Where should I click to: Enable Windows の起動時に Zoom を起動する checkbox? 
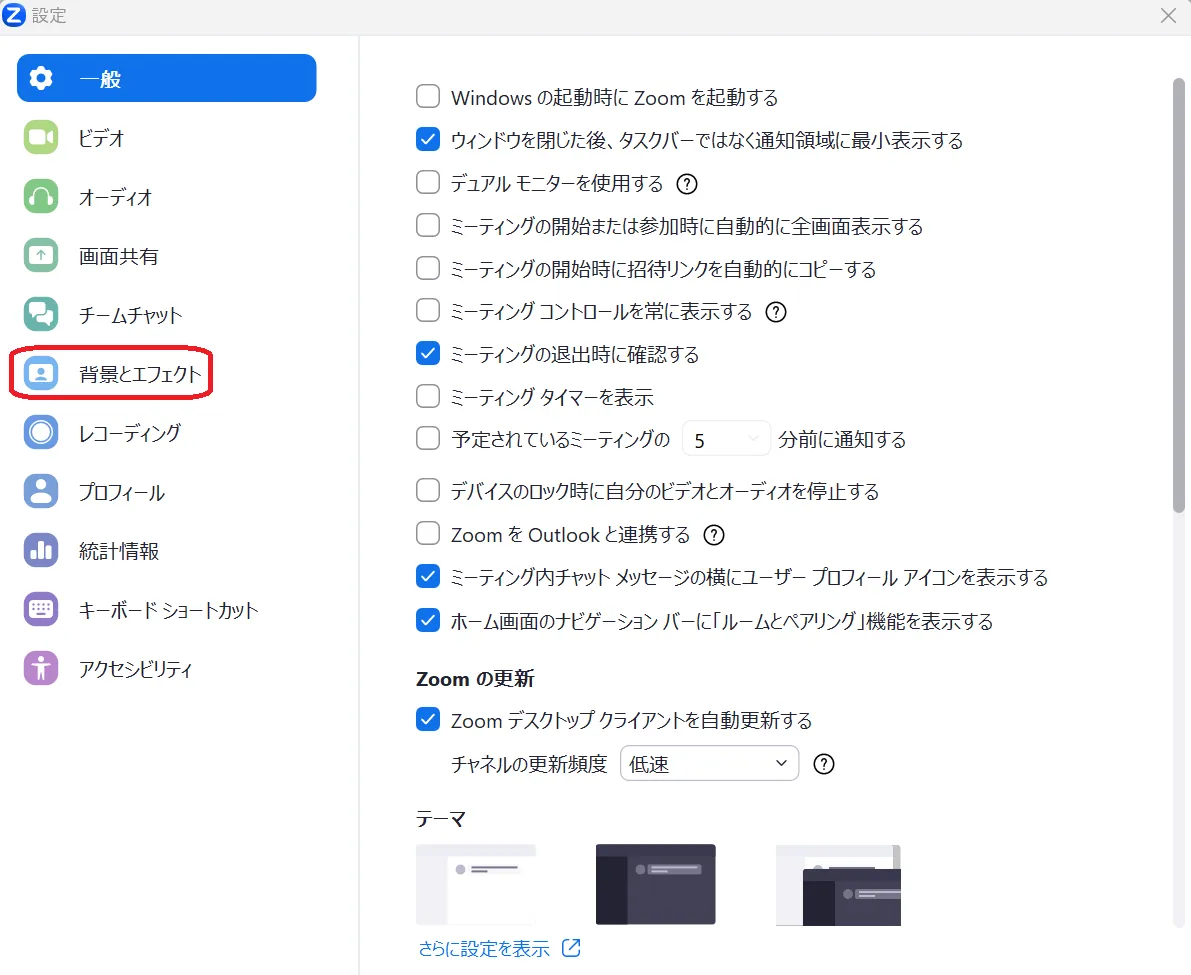[428, 97]
